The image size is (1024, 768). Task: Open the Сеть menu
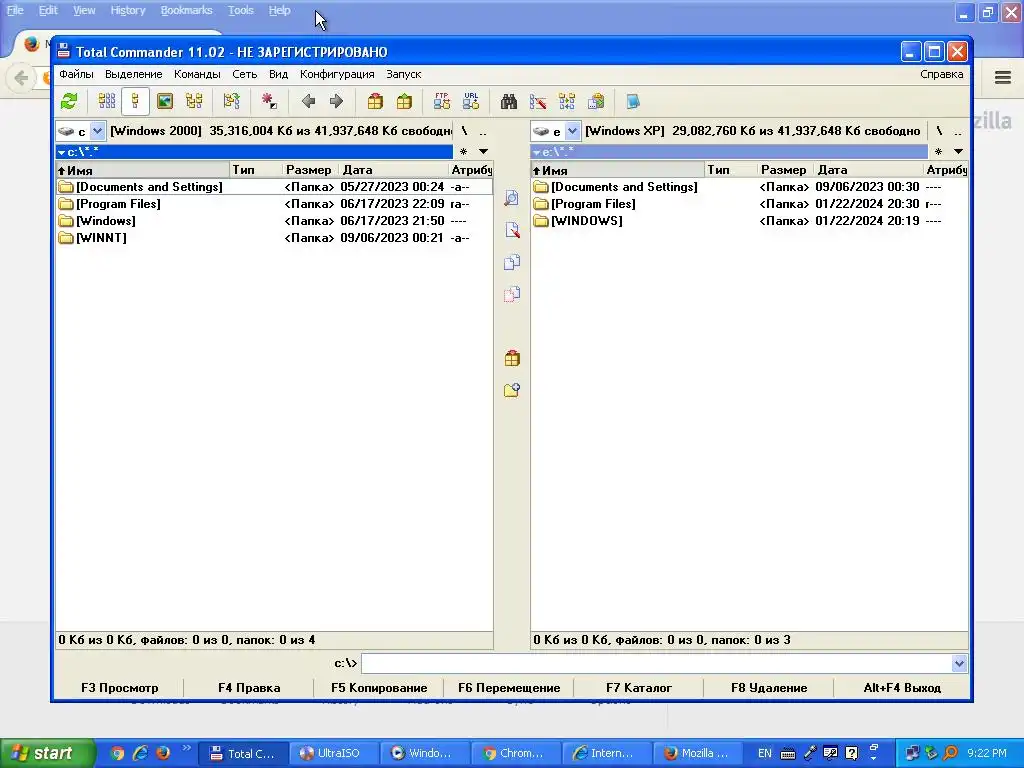tap(245, 74)
